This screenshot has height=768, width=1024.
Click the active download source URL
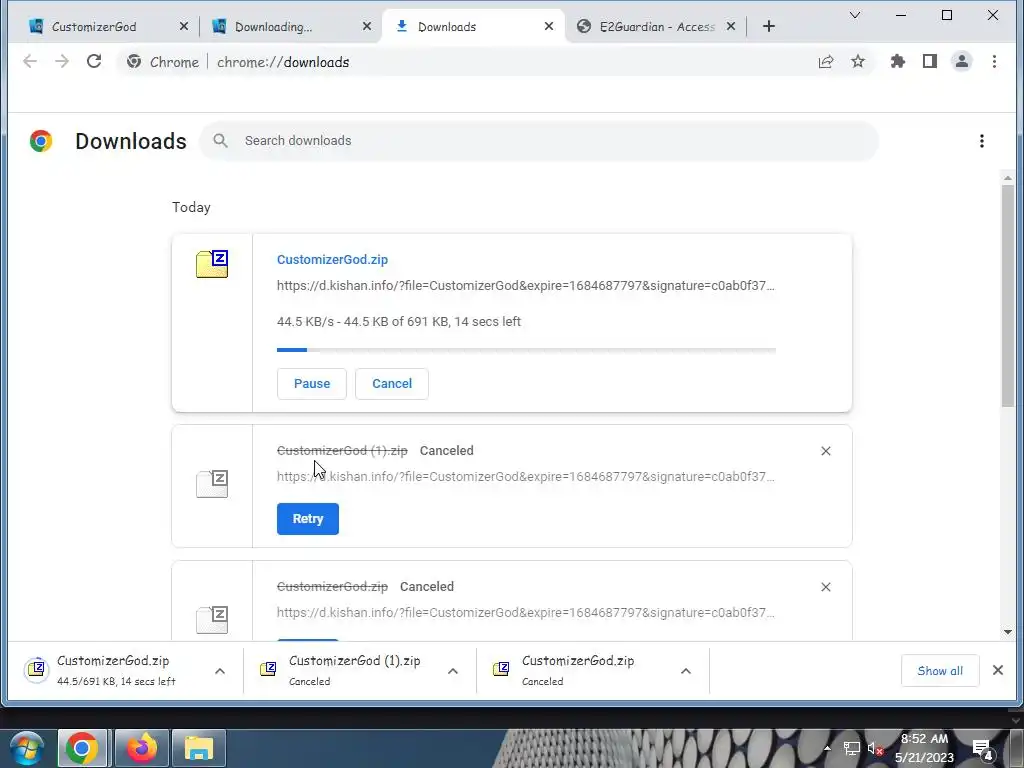tap(526, 285)
